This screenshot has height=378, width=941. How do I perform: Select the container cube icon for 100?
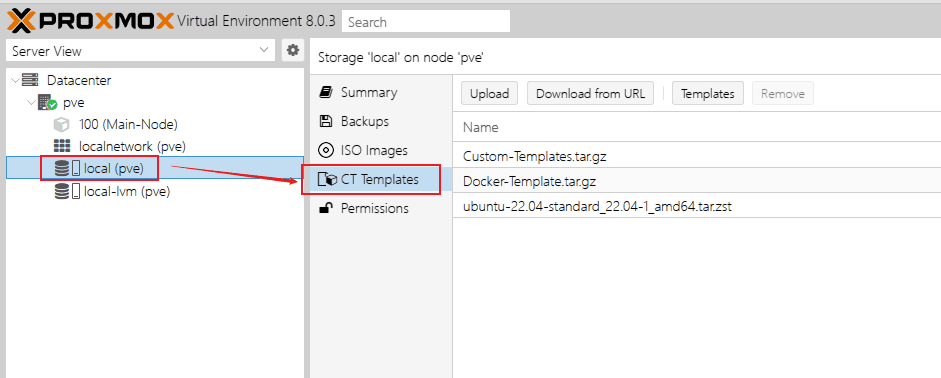(62, 125)
